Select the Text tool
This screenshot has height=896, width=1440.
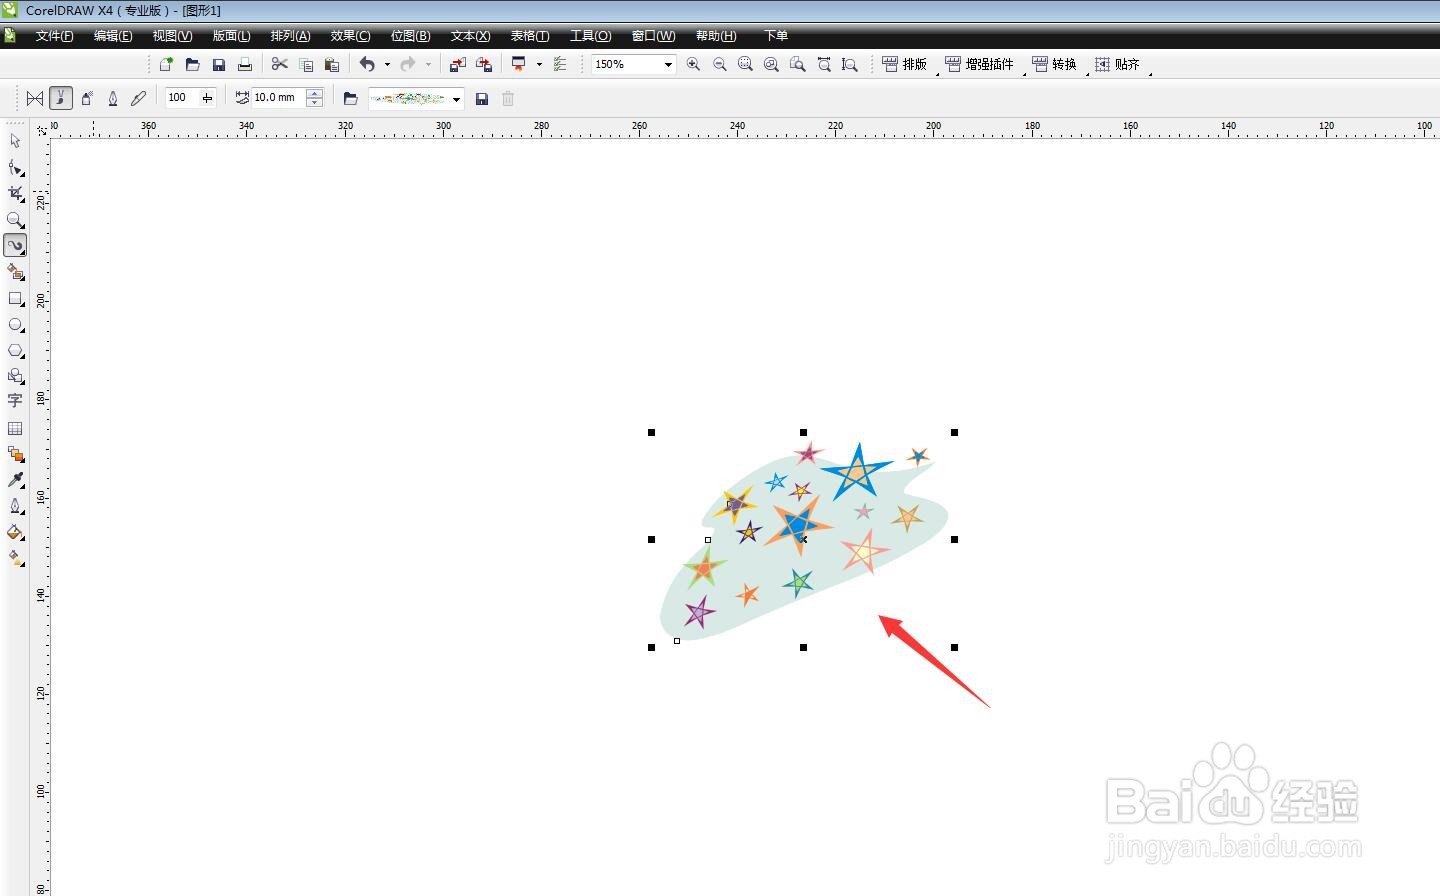coord(15,401)
